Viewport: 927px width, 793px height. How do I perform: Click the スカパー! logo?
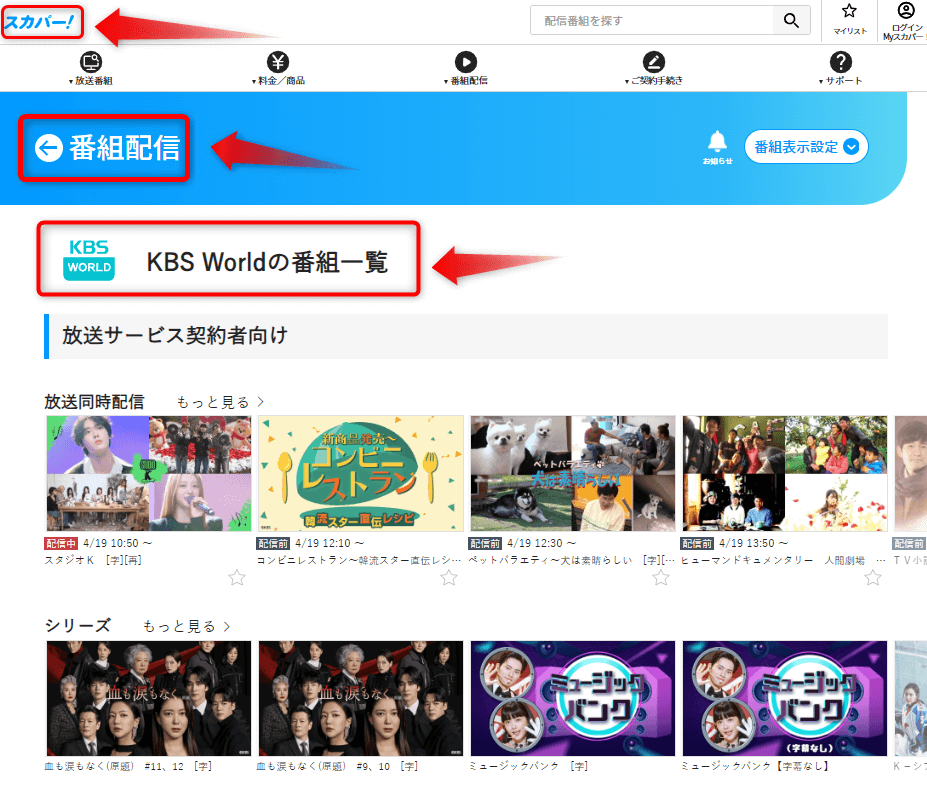tap(39, 22)
